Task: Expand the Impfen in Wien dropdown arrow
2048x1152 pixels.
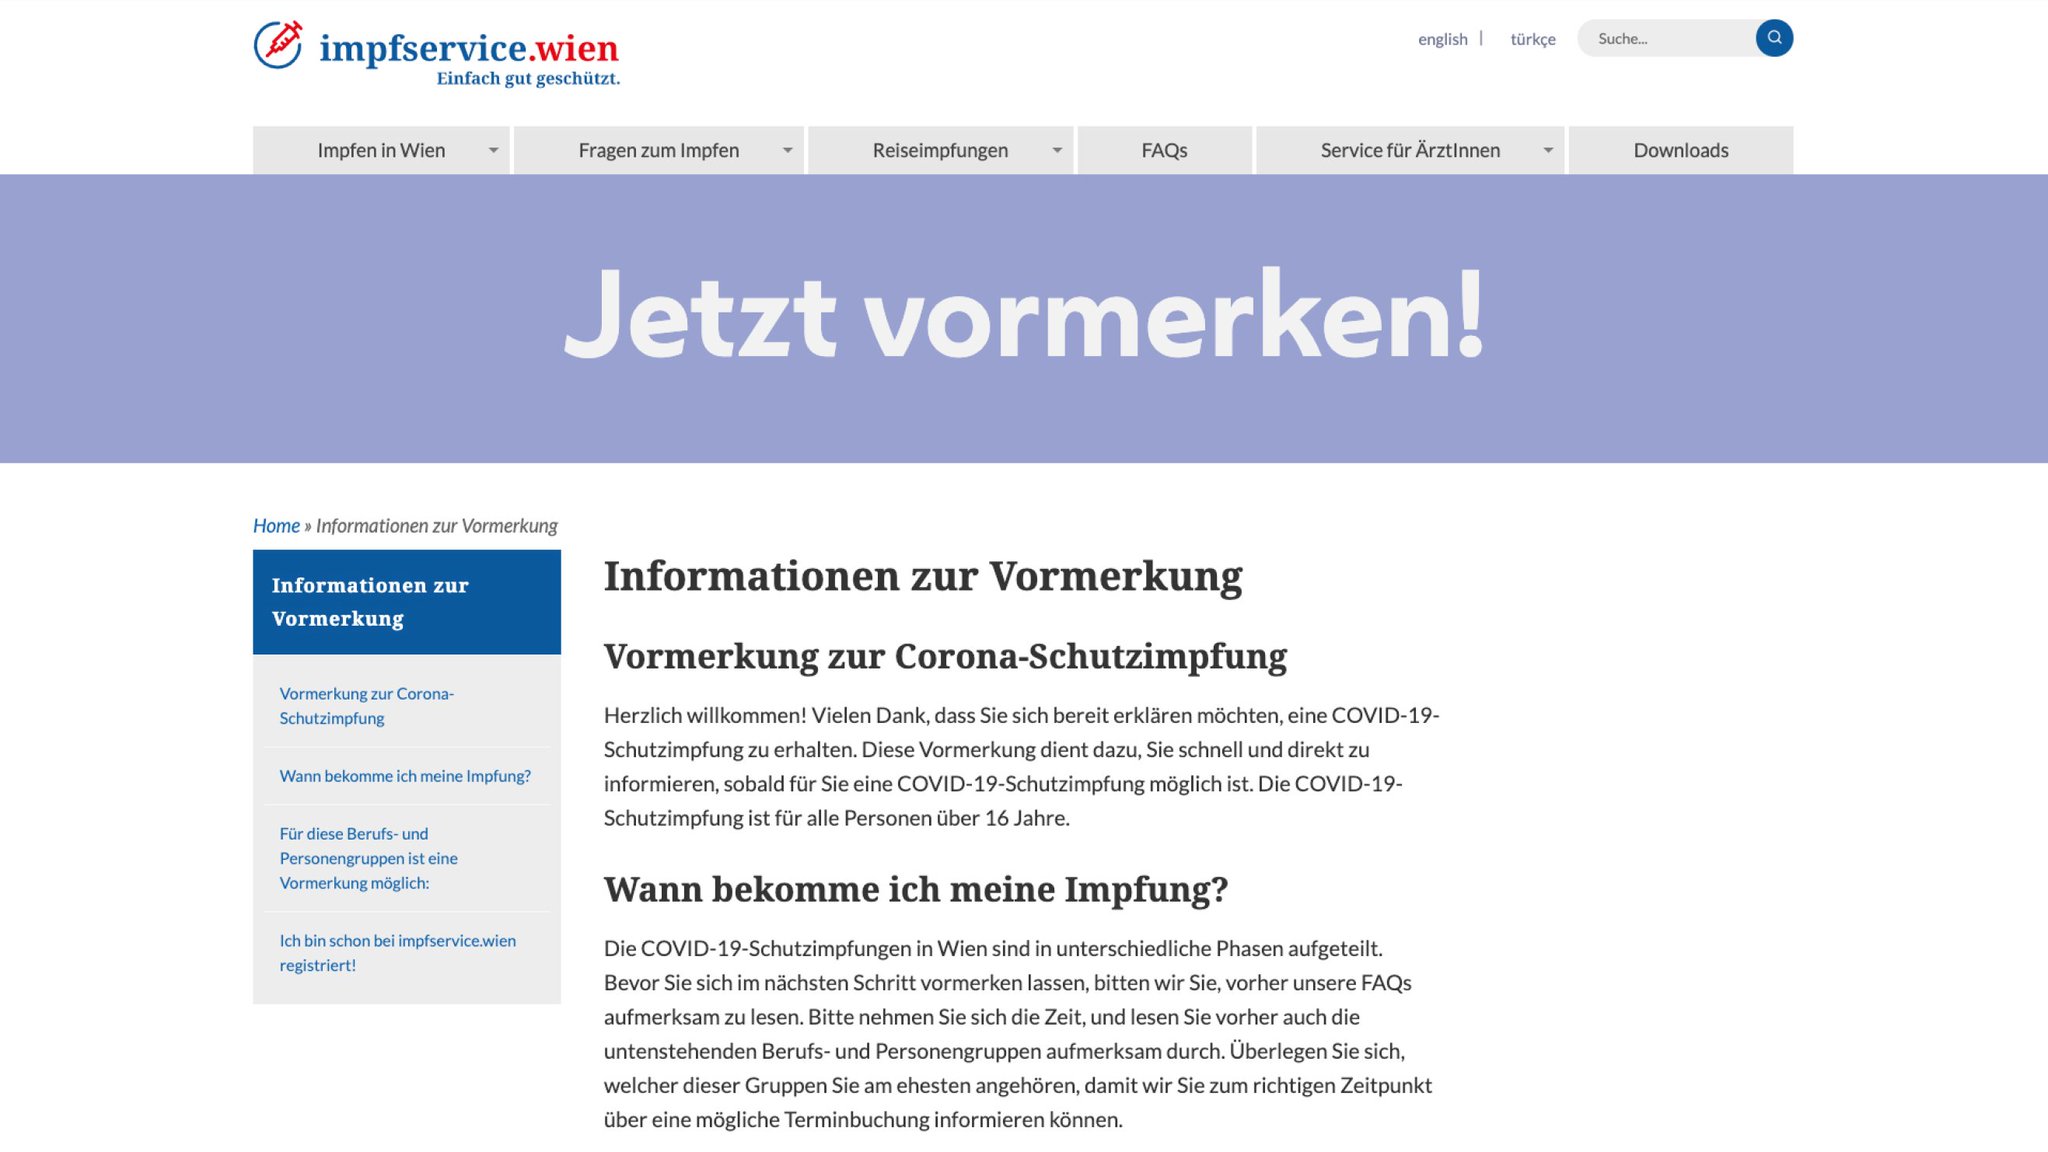Action: [x=493, y=151]
